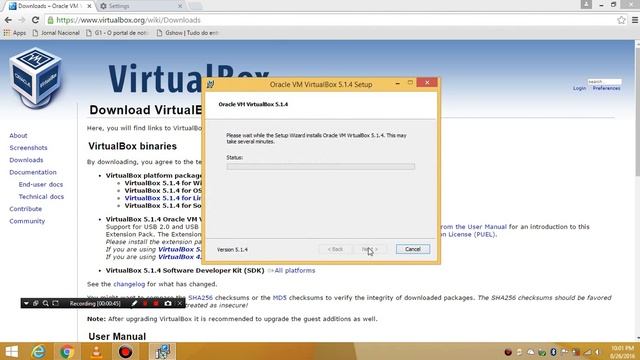Image resolution: width=640 pixels, height=360 pixels.
Task: Open the red screen recorder taskbar icon
Action: [x=125, y=352]
